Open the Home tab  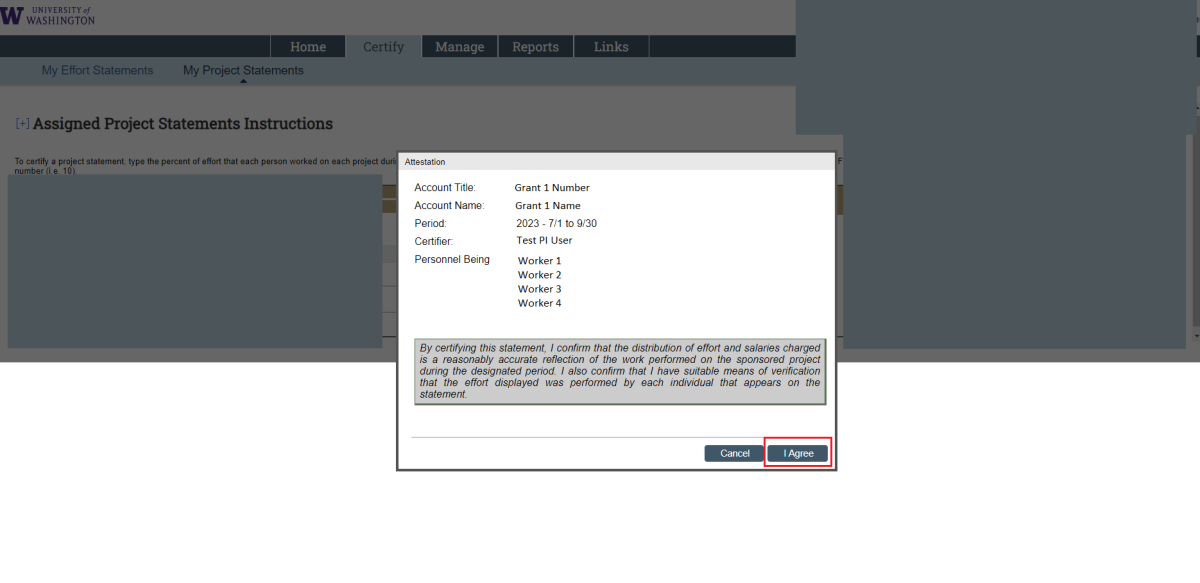(308, 47)
